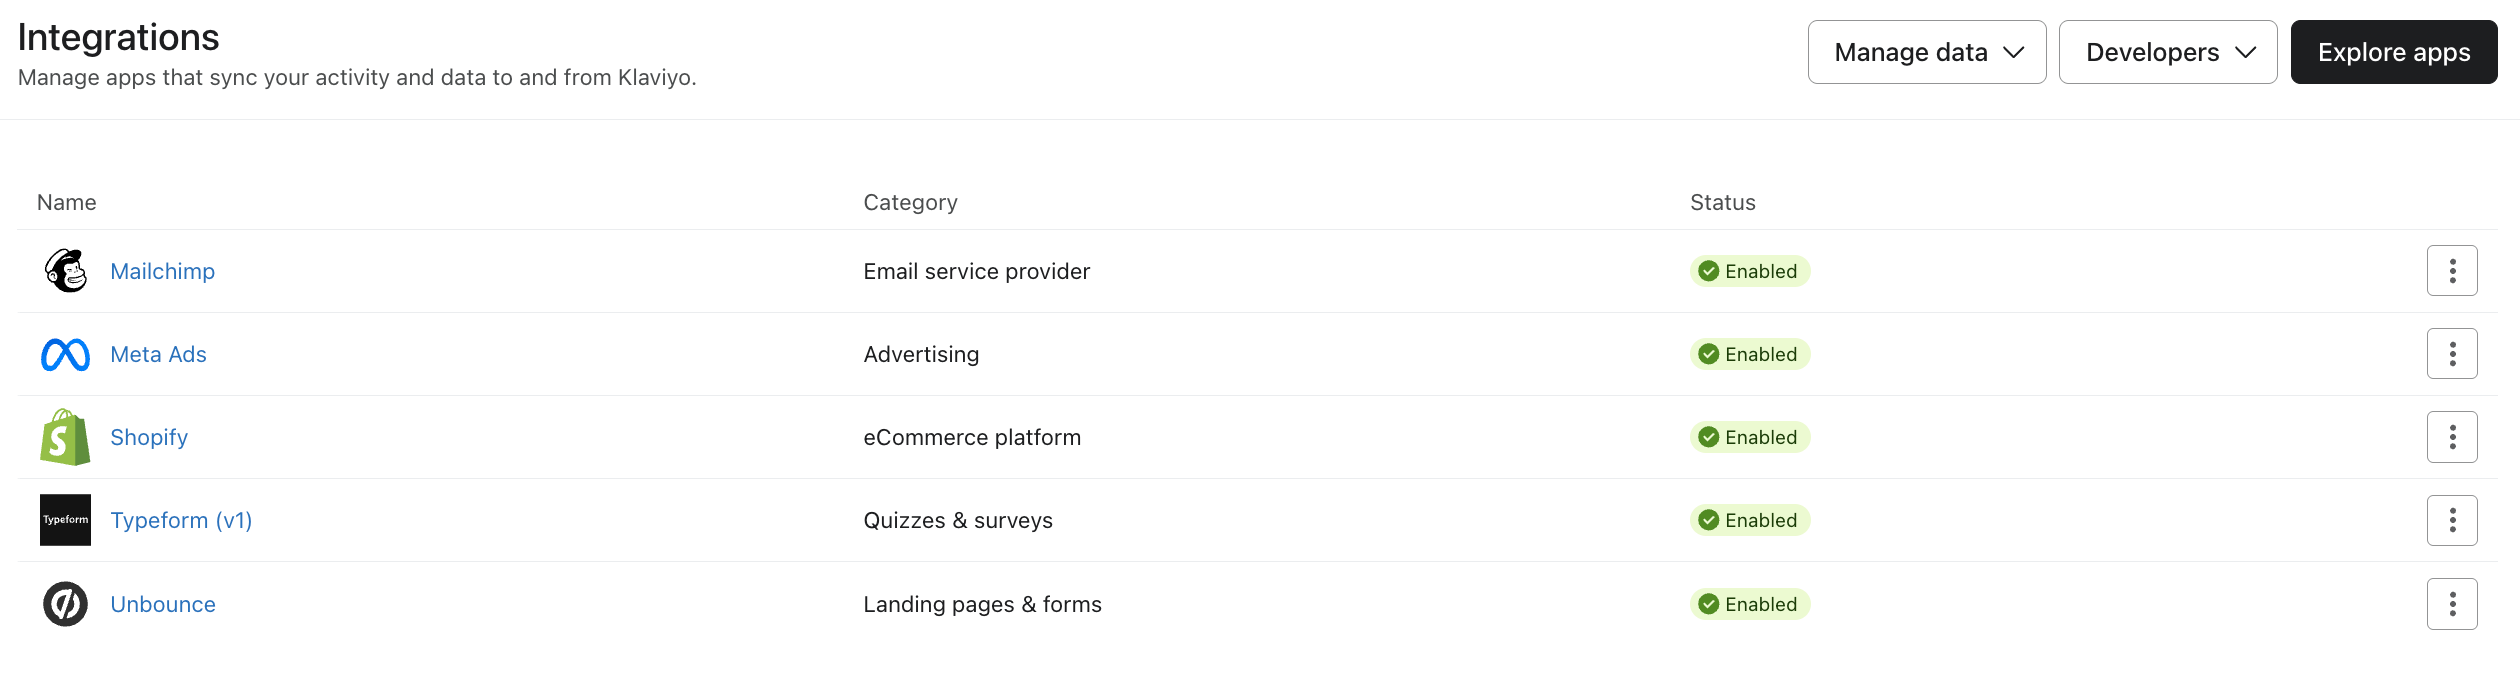Image resolution: width=2520 pixels, height=674 pixels.
Task: Click the Meta Ads infinity logo
Action: (65, 355)
